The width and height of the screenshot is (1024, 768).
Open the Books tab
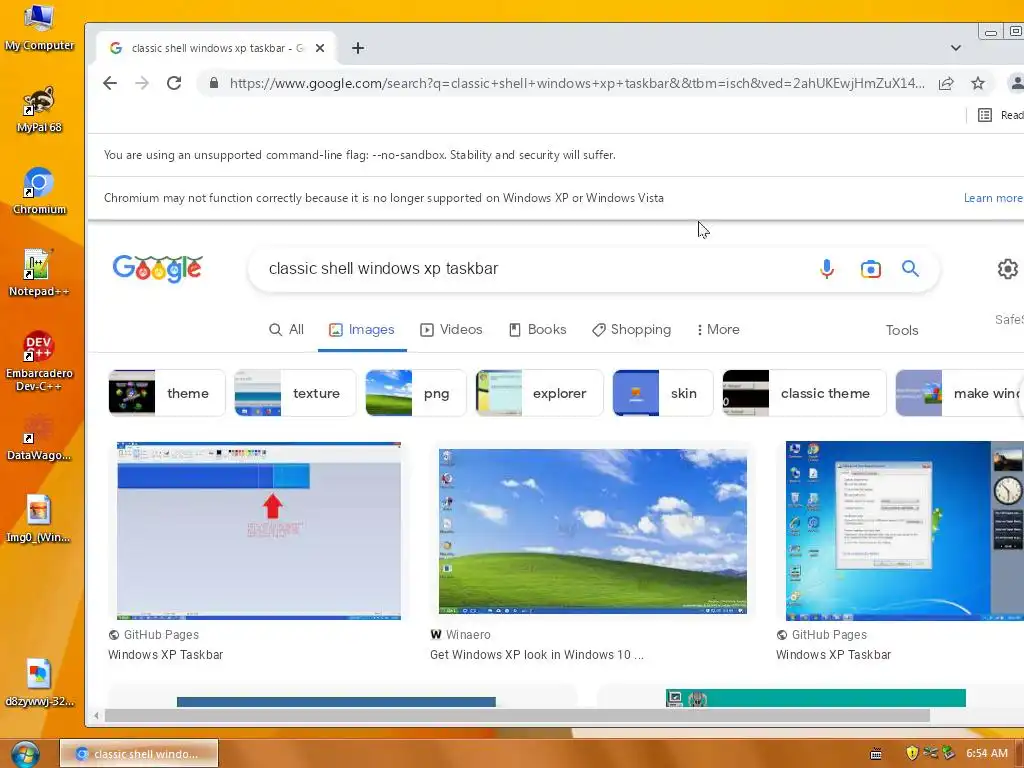538,330
